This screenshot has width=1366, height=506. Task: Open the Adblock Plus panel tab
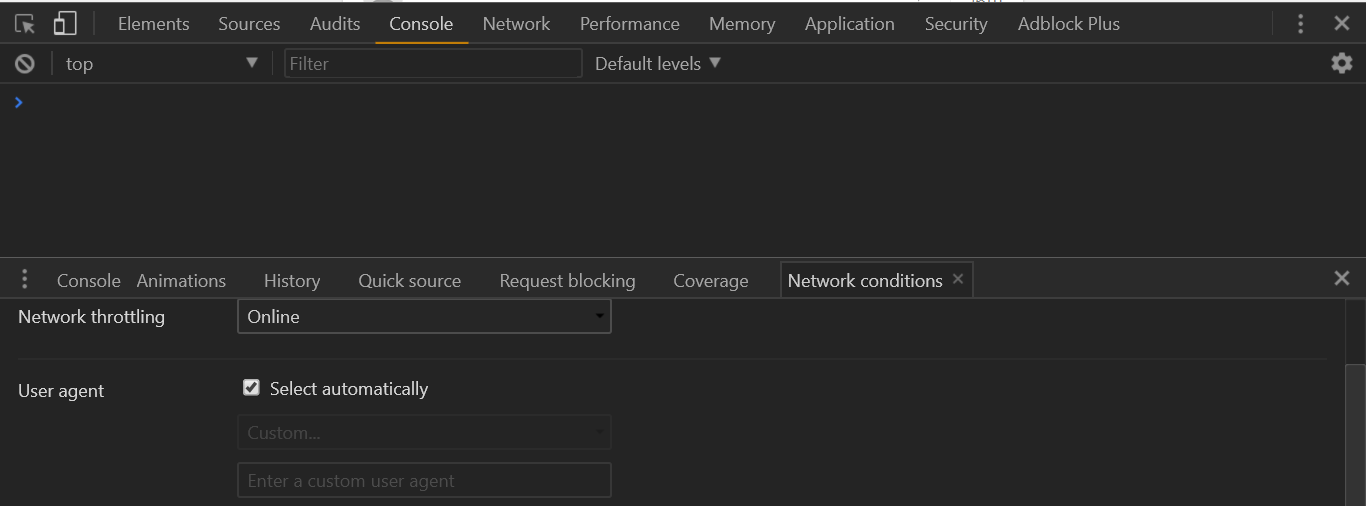point(1069,24)
